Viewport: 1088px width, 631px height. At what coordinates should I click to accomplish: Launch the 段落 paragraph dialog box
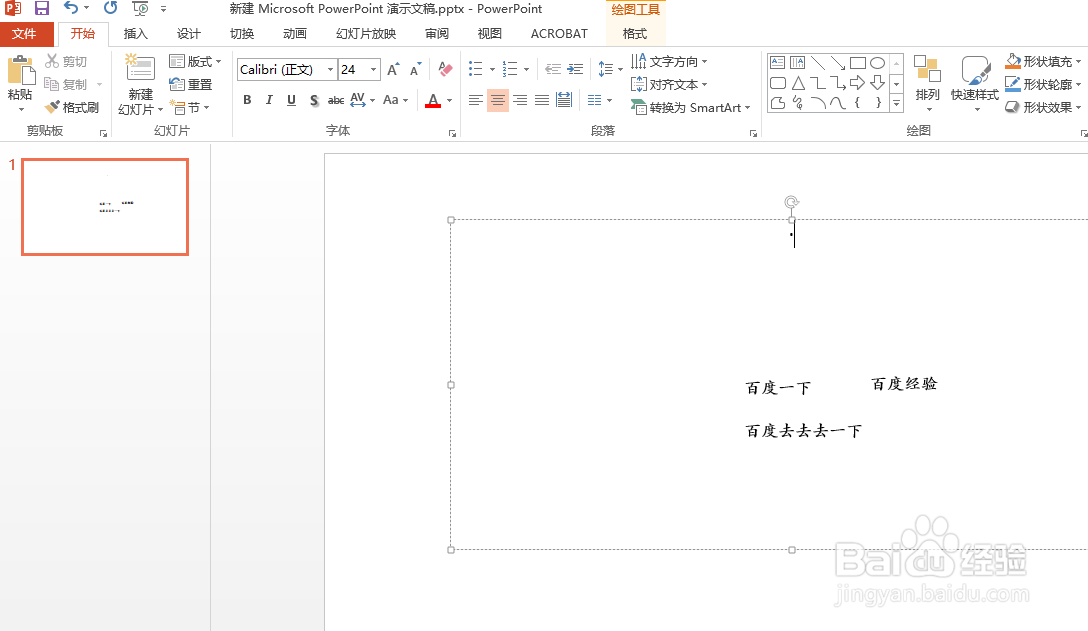(753, 133)
